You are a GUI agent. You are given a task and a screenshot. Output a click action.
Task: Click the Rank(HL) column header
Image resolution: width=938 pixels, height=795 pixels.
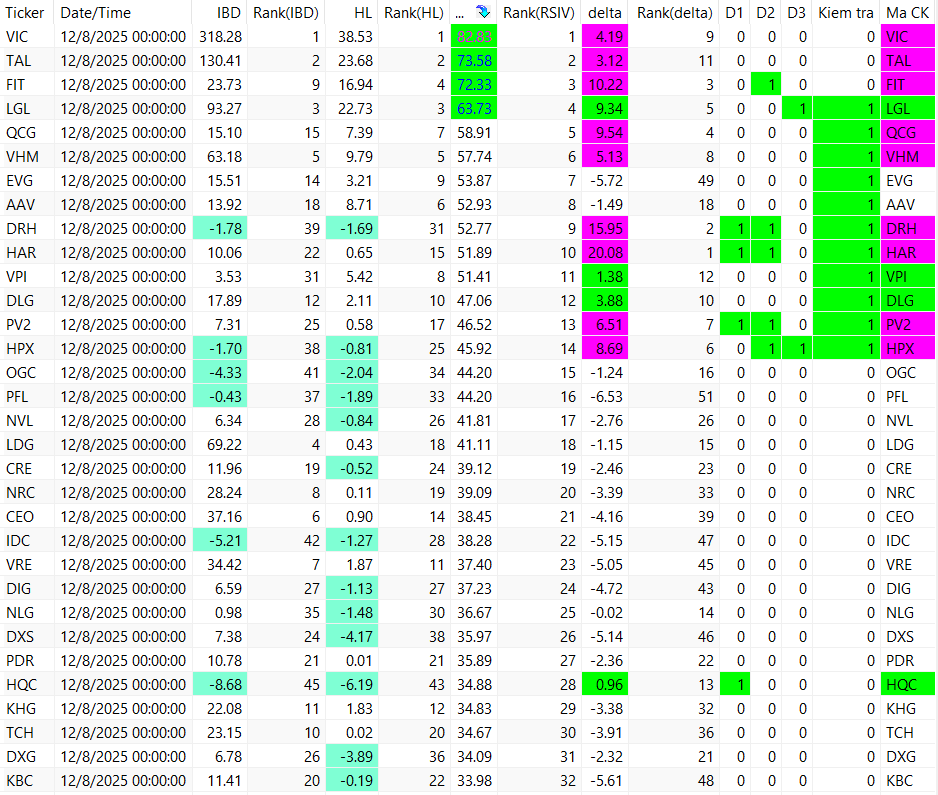(x=414, y=13)
